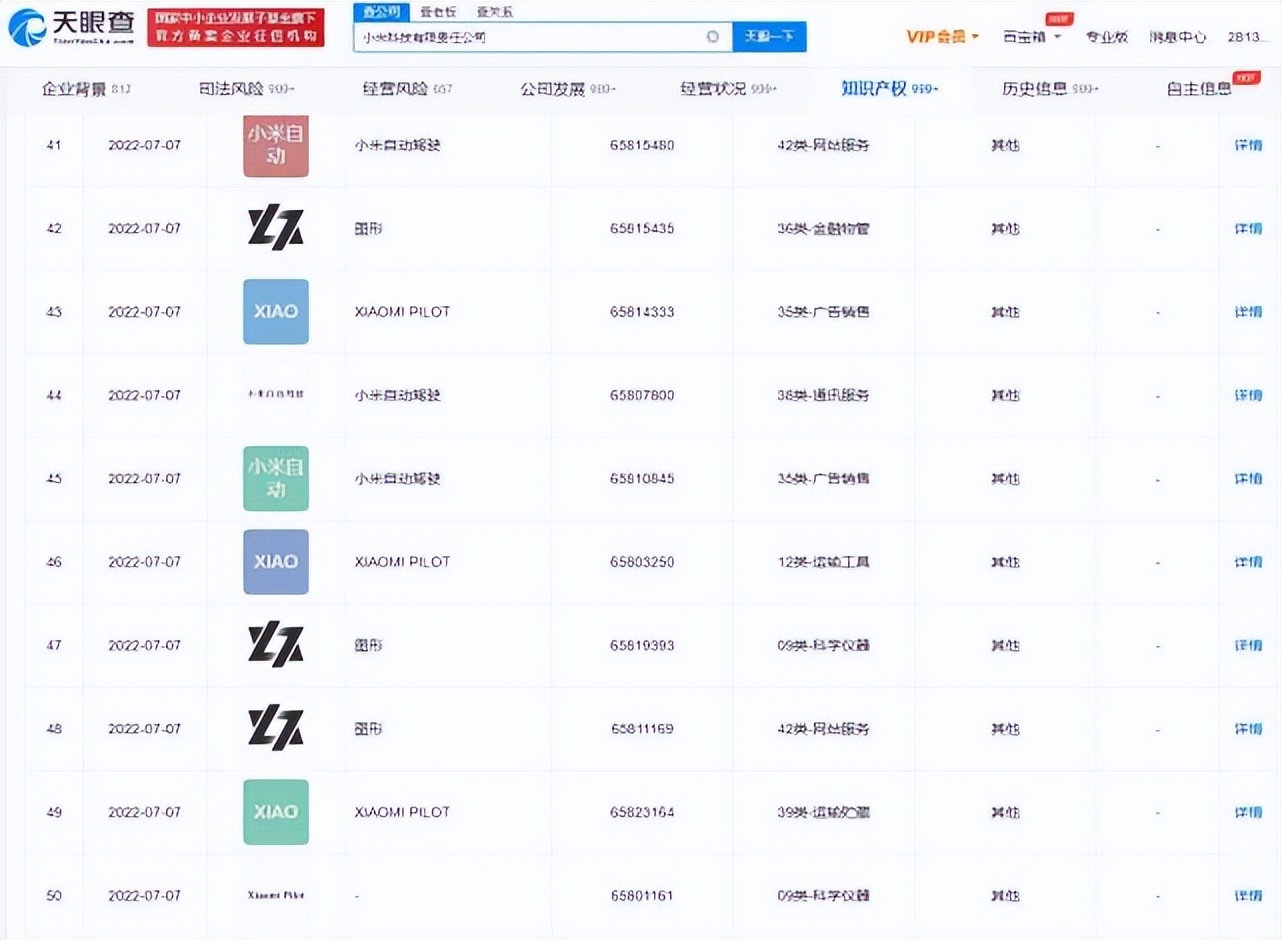Open 详情 for registration 65811169
Viewport: 1282px width, 940px height.
(x=1248, y=729)
